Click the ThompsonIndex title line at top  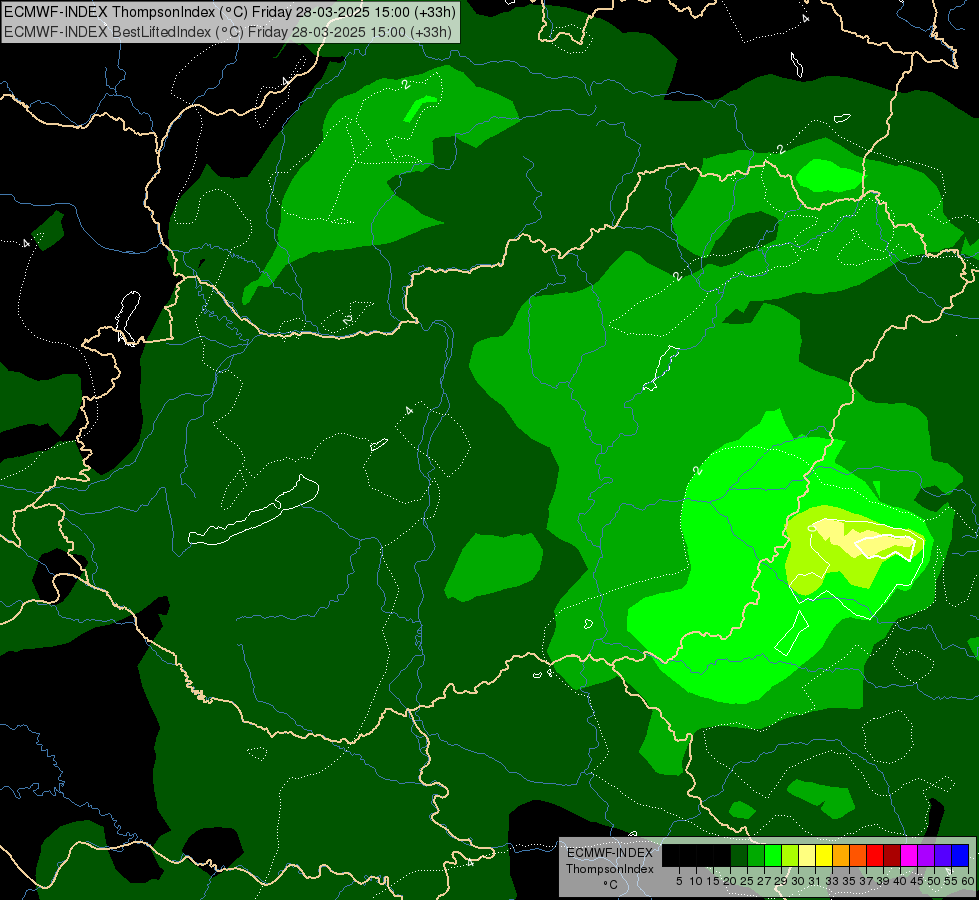pyautogui.click(x=230, y=11)
